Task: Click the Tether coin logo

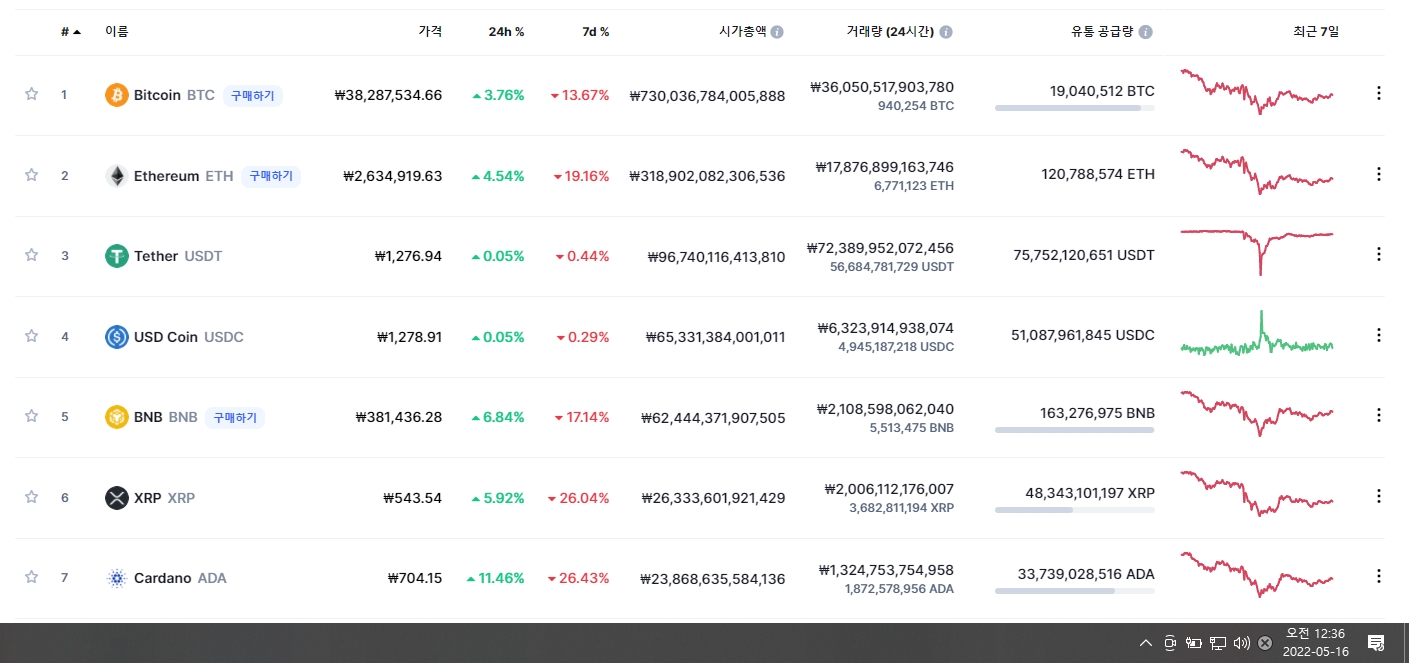Action: tap(117, 256)
